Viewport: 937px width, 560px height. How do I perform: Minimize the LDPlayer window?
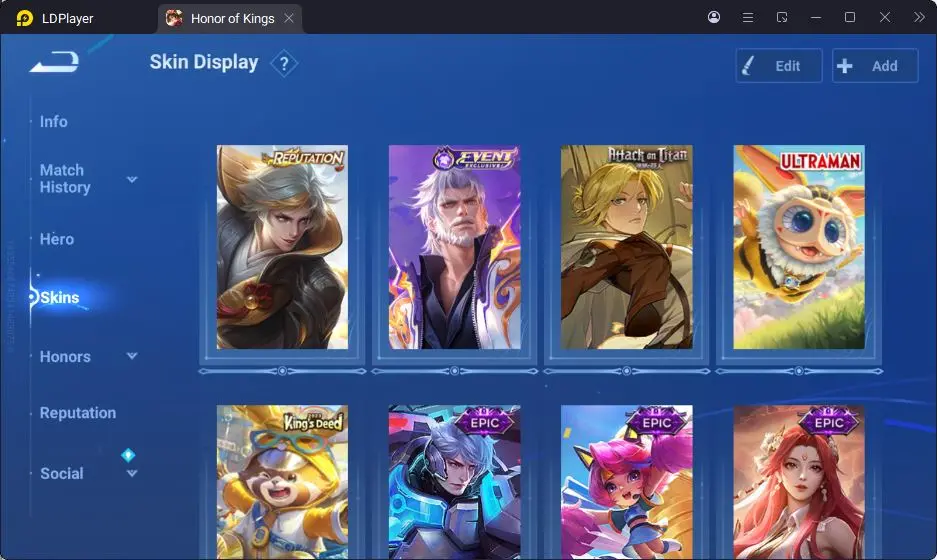(816, 17)
